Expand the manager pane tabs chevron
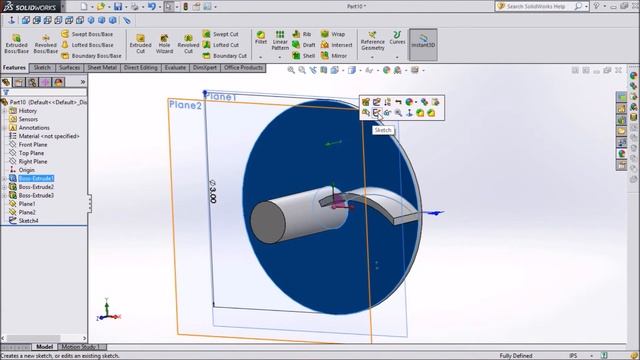This screenshot has height=360, width=640. click(x=83, y=82)
